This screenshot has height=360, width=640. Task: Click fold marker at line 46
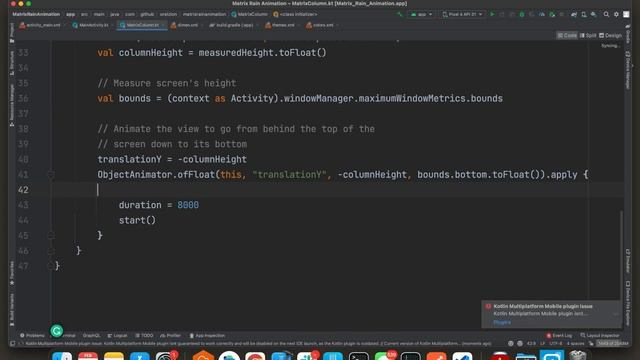[51, 251]
